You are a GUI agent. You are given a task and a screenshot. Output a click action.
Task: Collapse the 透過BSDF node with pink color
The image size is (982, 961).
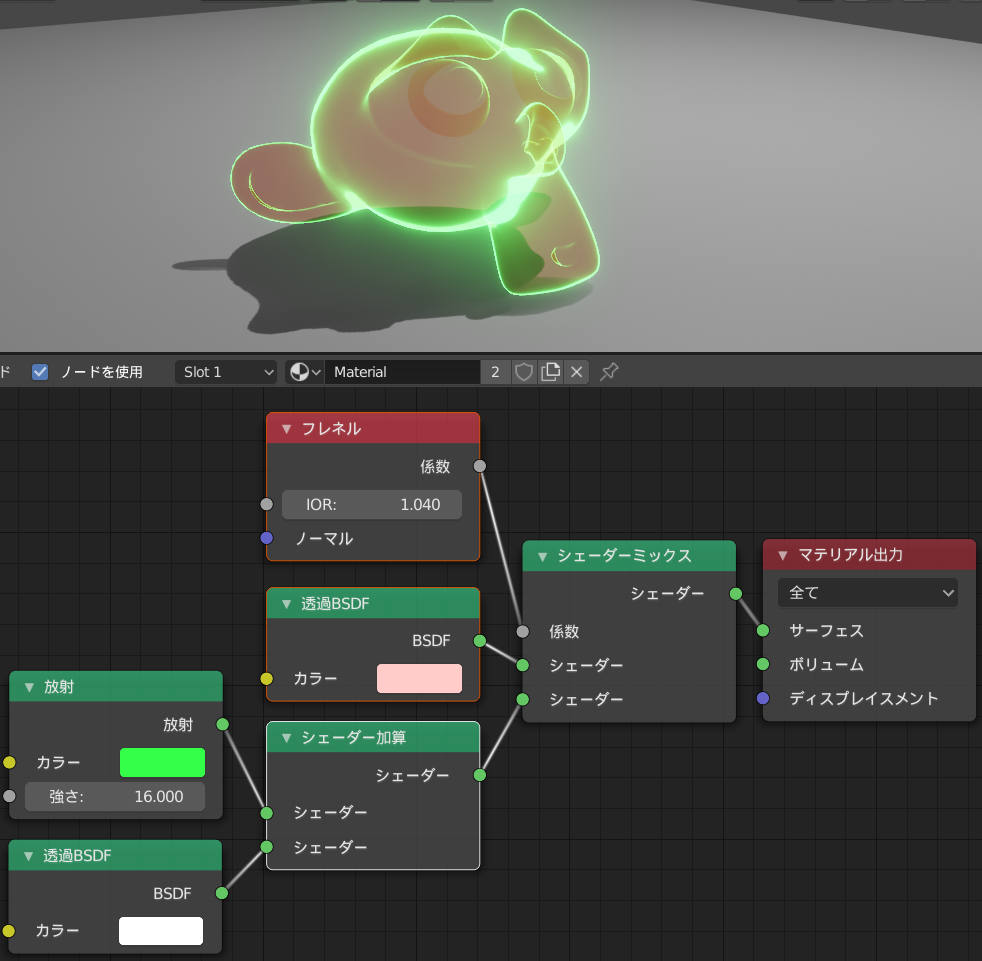[286, 604]
